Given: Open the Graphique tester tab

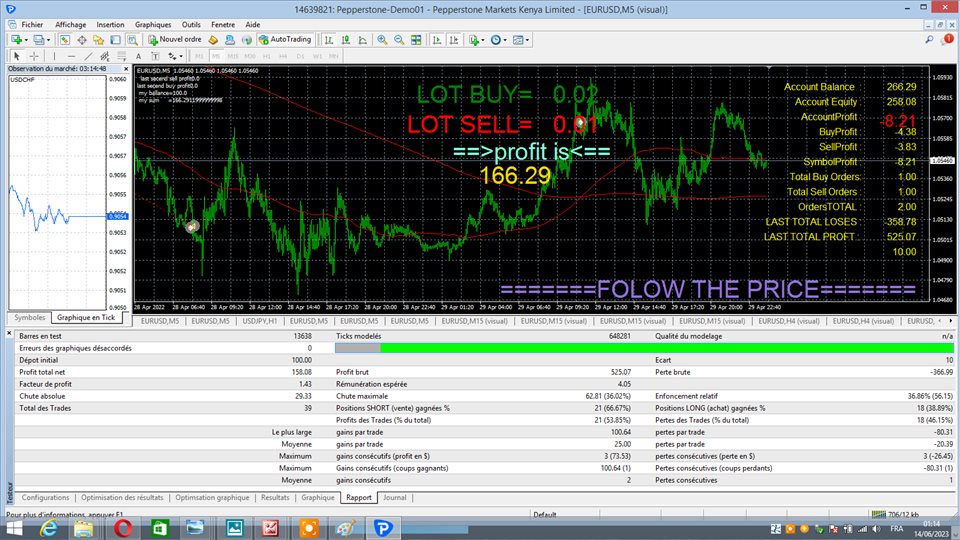Looking at the screenshot, I should (x=318, y=498).
